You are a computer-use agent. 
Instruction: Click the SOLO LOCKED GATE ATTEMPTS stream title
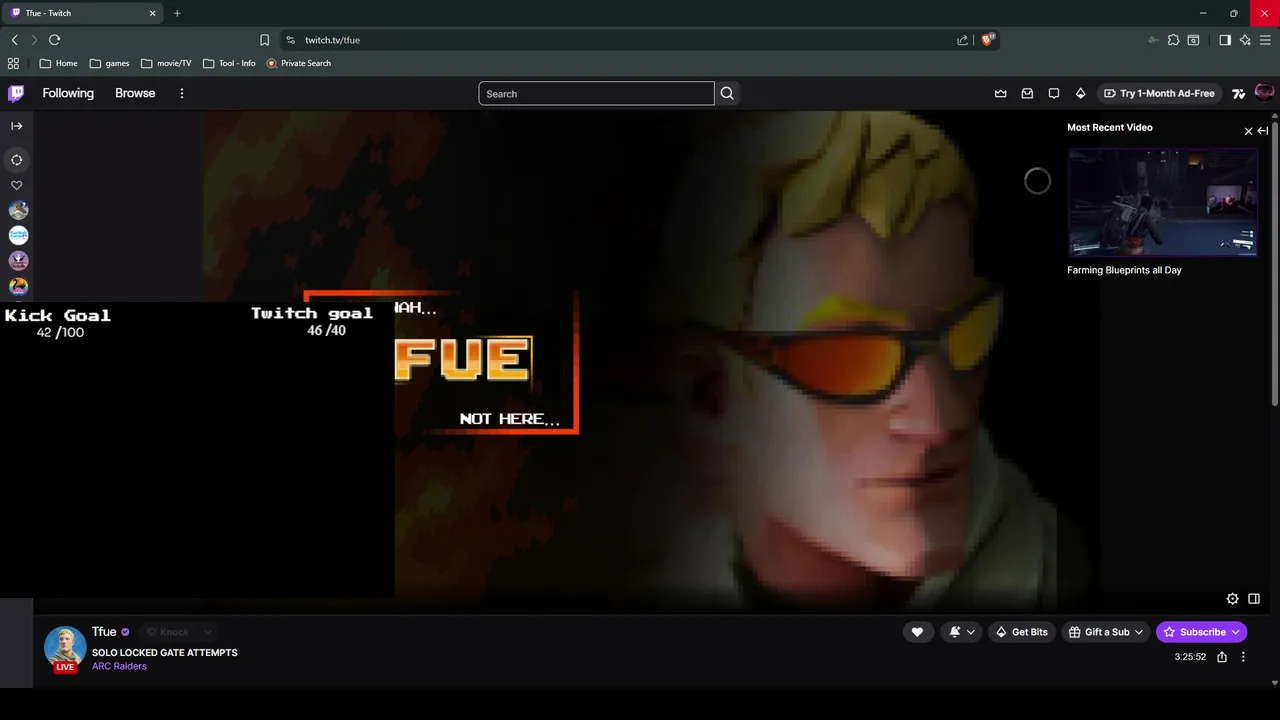click(x=165, y=652)
